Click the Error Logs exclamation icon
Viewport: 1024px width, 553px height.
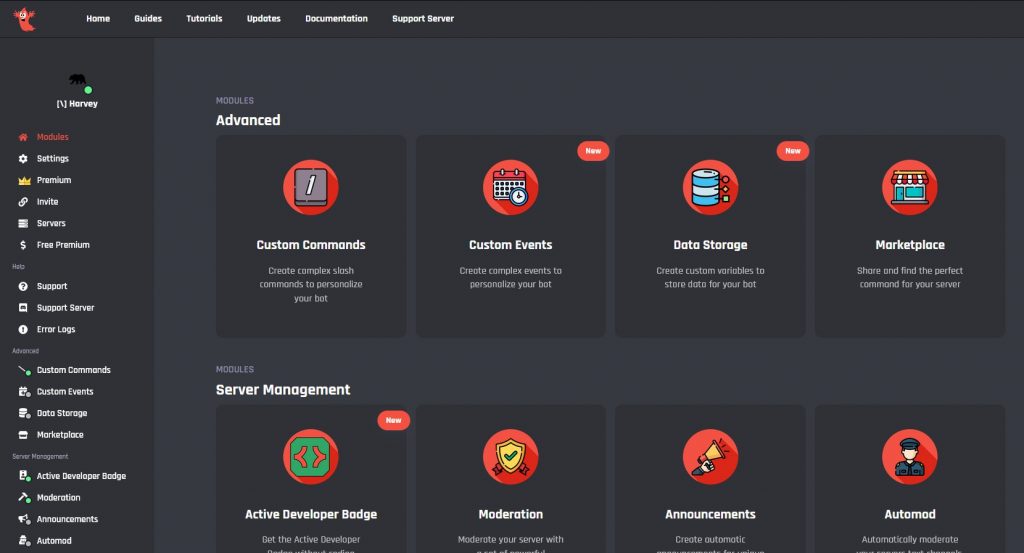coord(23,330)
